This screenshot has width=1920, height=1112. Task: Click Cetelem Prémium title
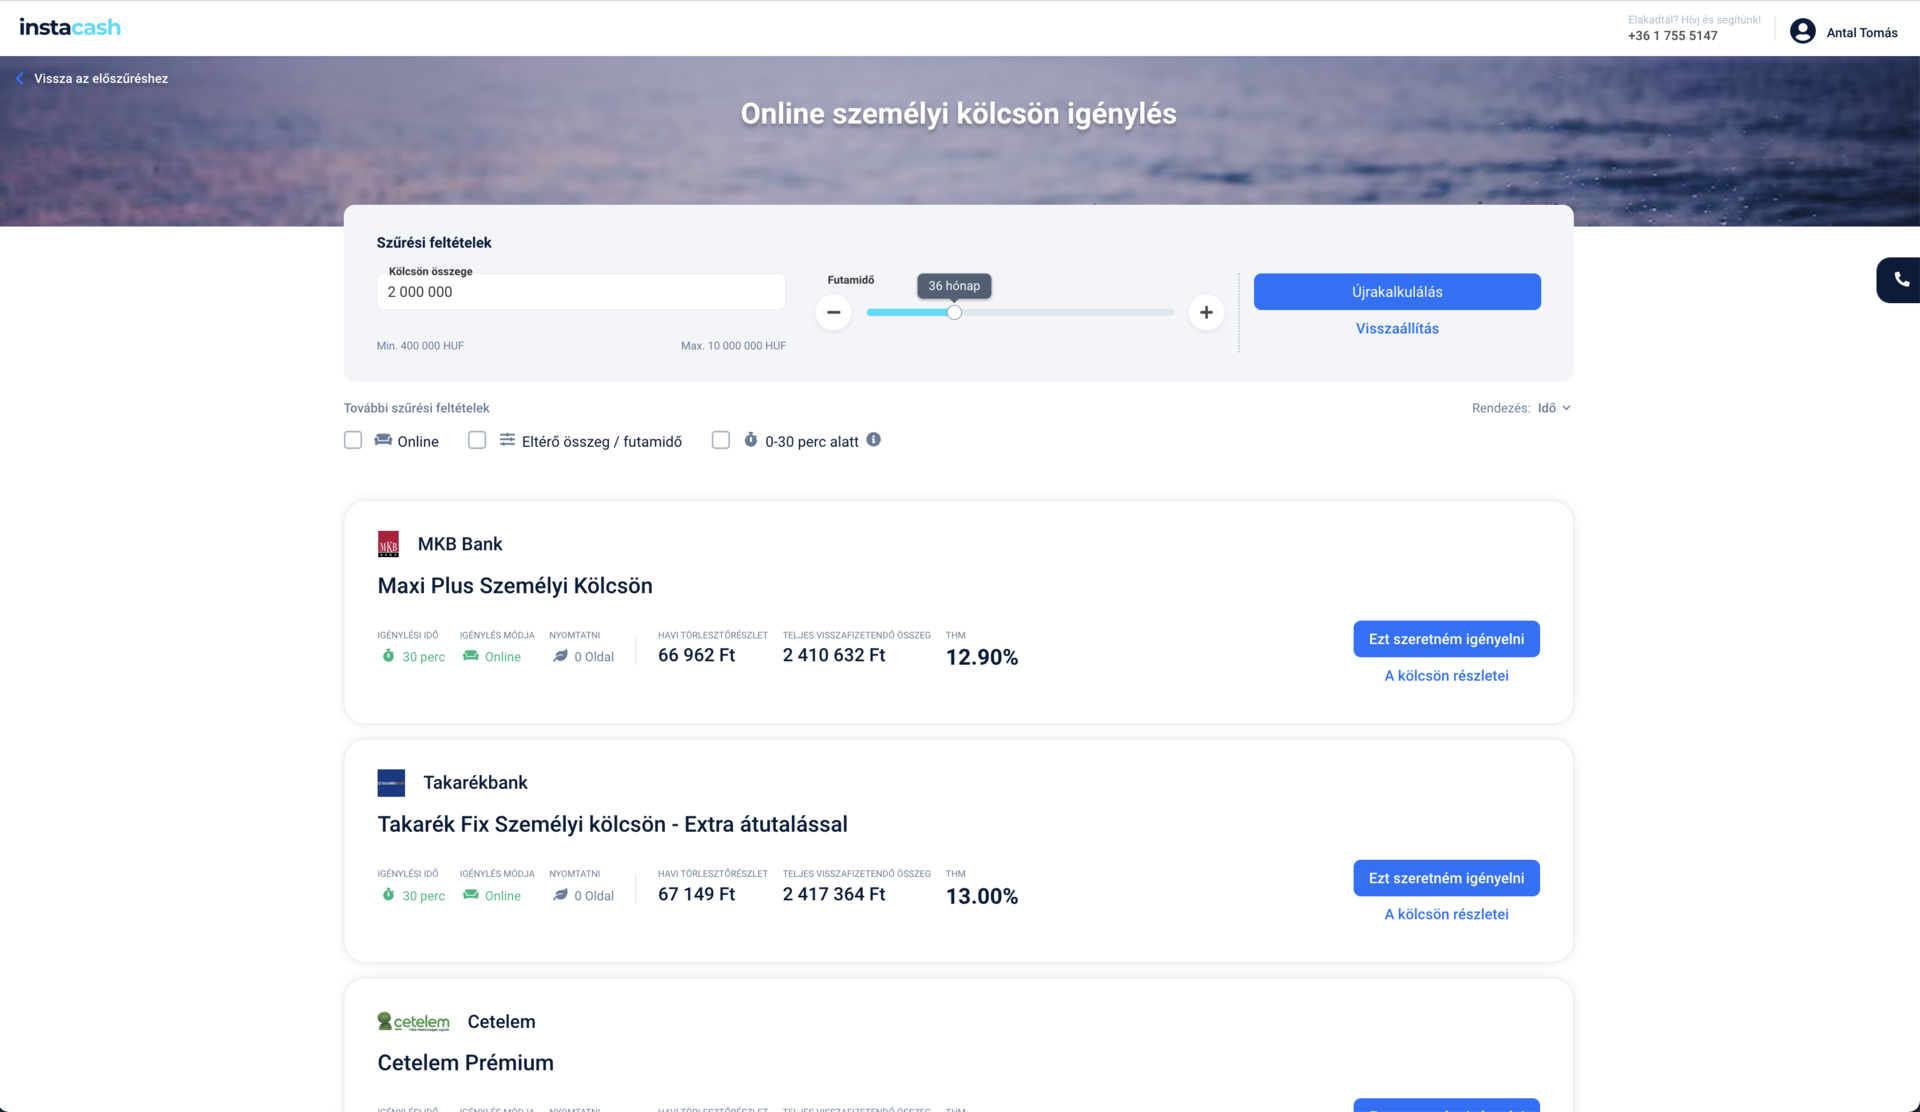[465, 1063]
